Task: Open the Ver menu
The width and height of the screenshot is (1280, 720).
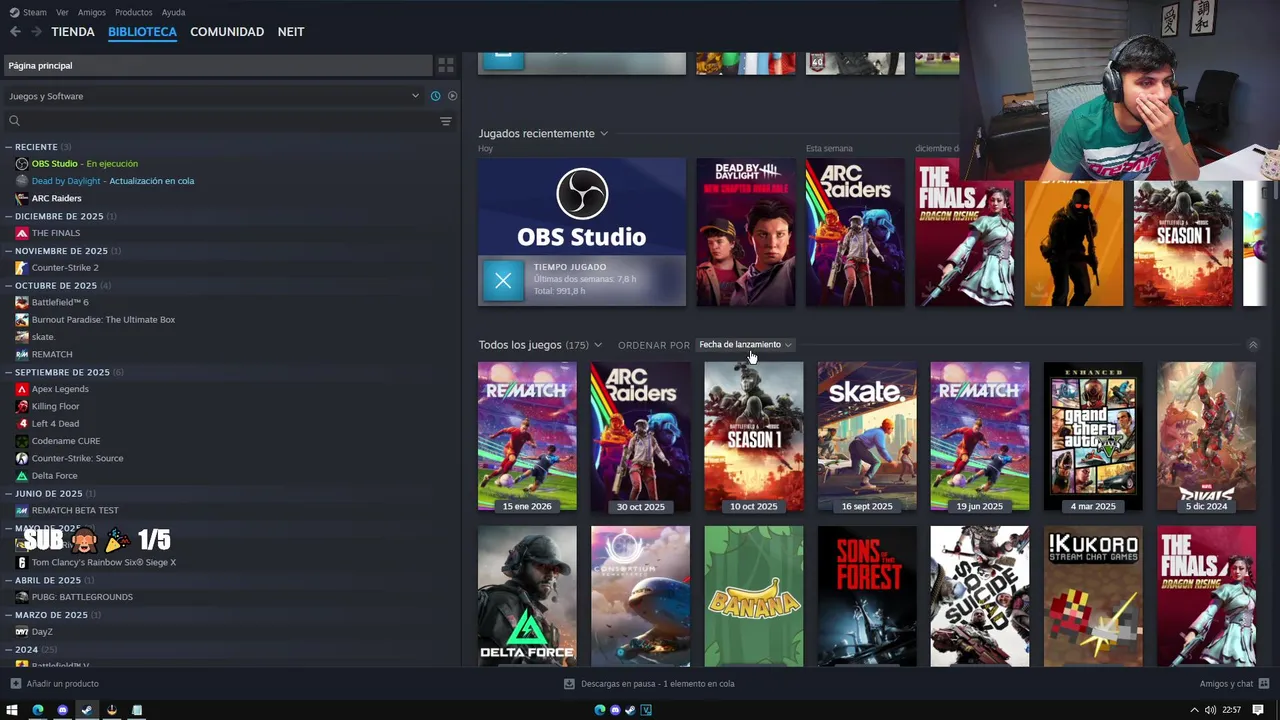Action: 62,12
